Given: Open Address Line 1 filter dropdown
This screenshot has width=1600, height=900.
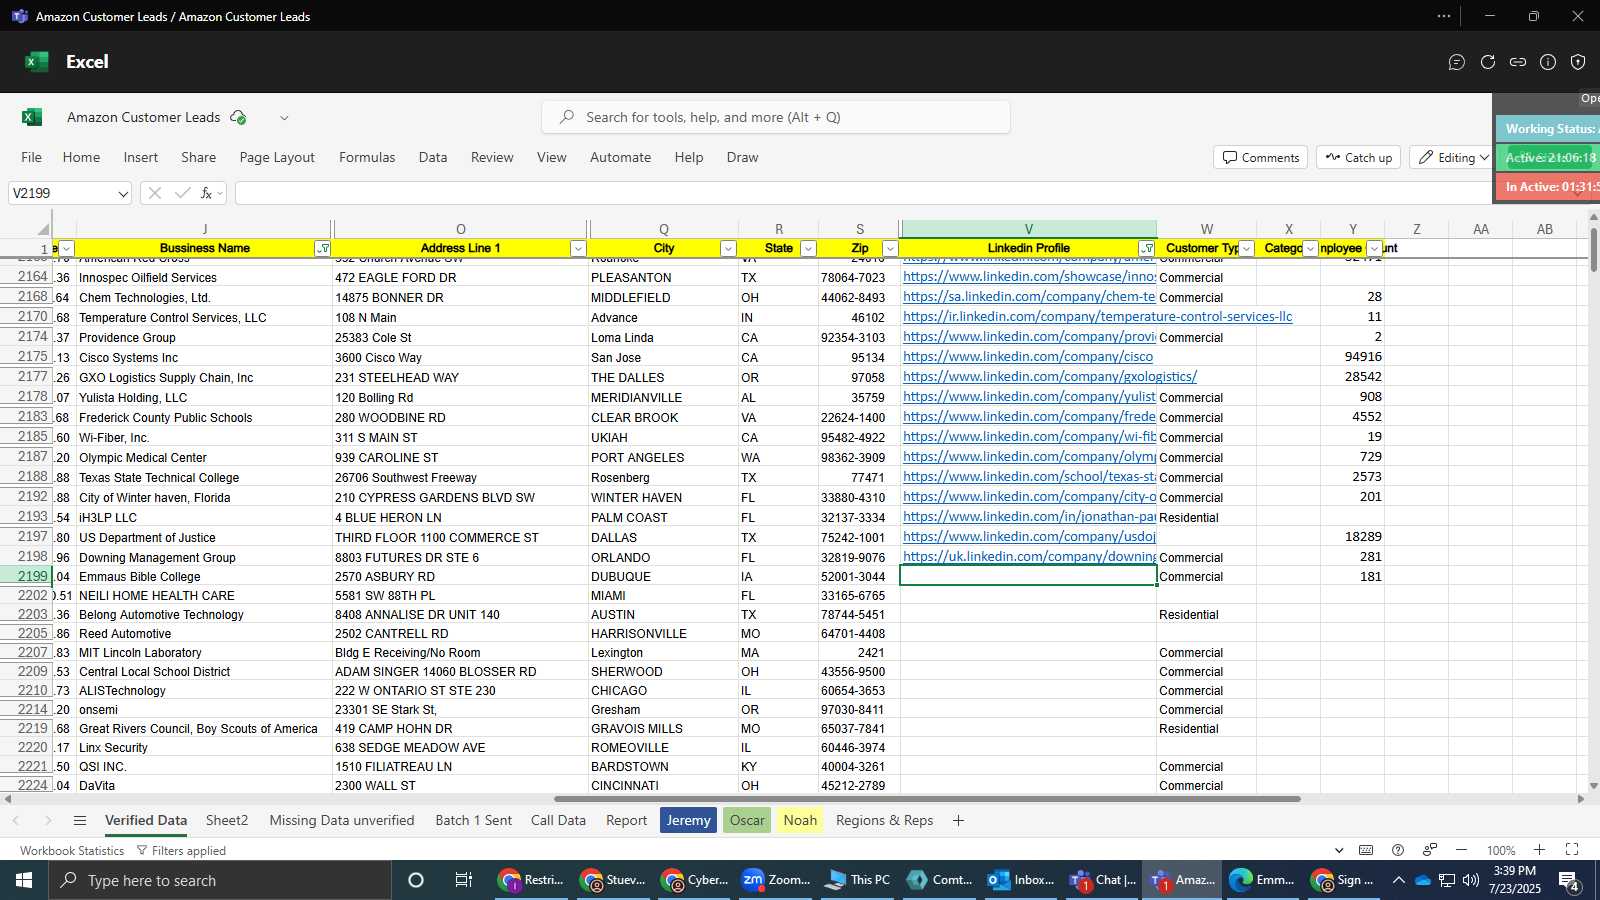Looking at the screenshot, I should [x=578, y=249].
